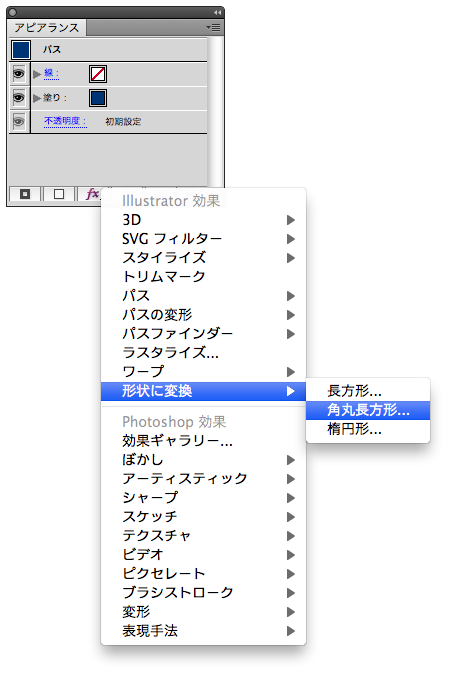Toggle visibility of the opacity row
The image size is (460, 690).
click(18, 121)
